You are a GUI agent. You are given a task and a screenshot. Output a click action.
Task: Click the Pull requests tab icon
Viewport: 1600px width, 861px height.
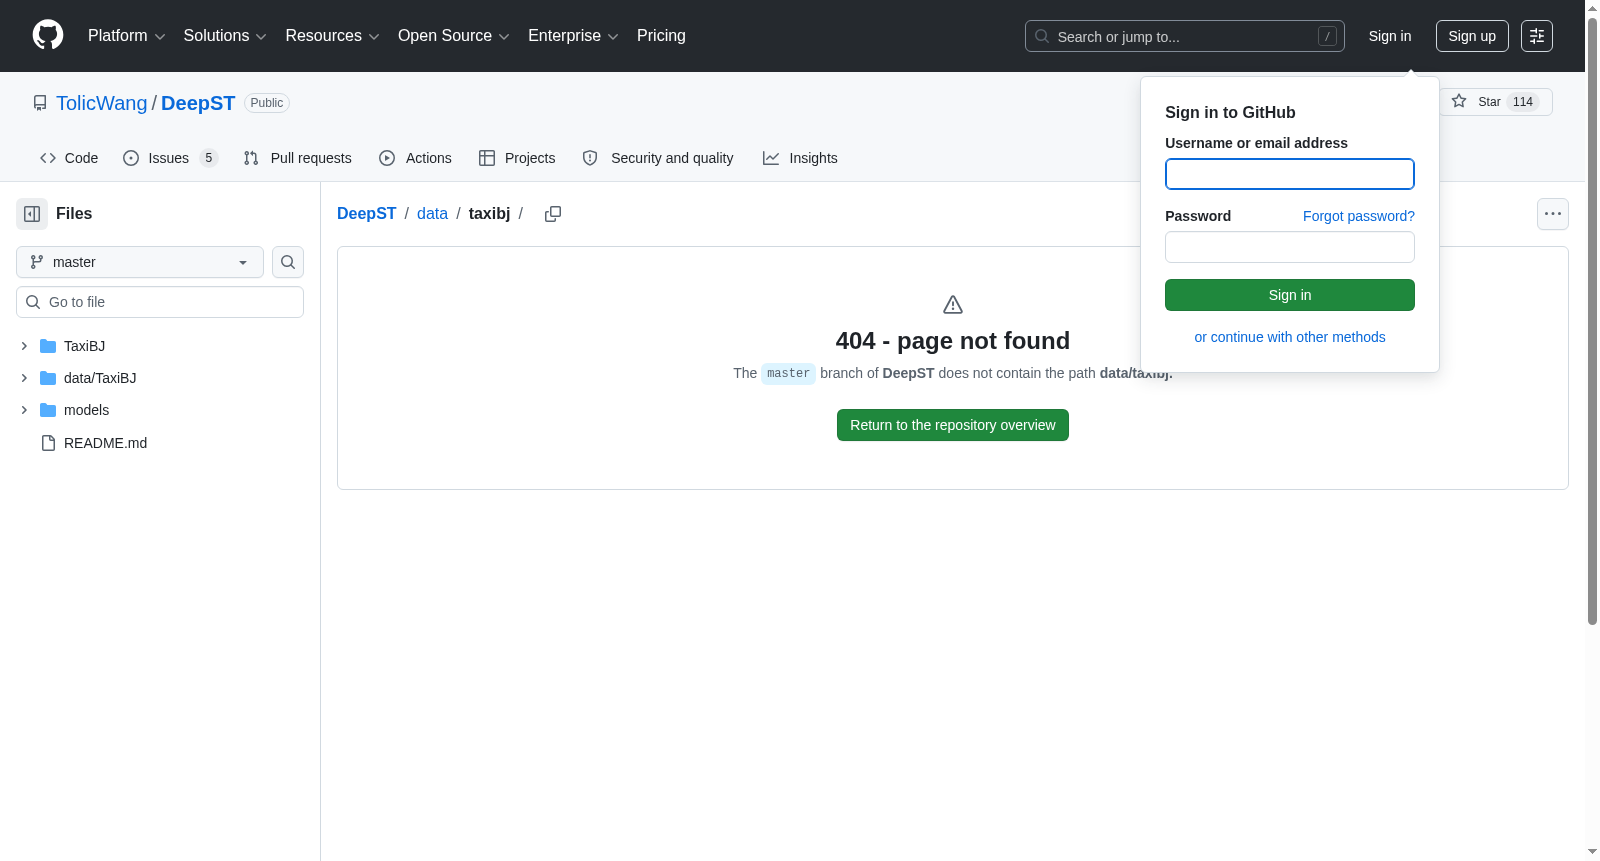tap(251, 158)
